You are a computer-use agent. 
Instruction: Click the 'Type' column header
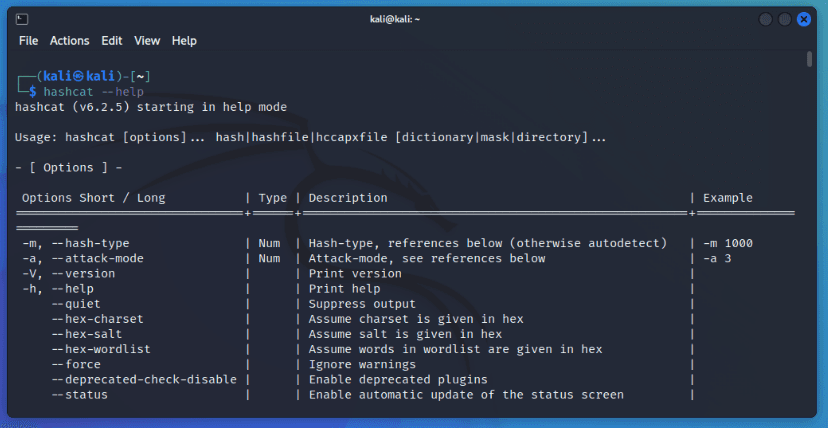pos(272,198)
